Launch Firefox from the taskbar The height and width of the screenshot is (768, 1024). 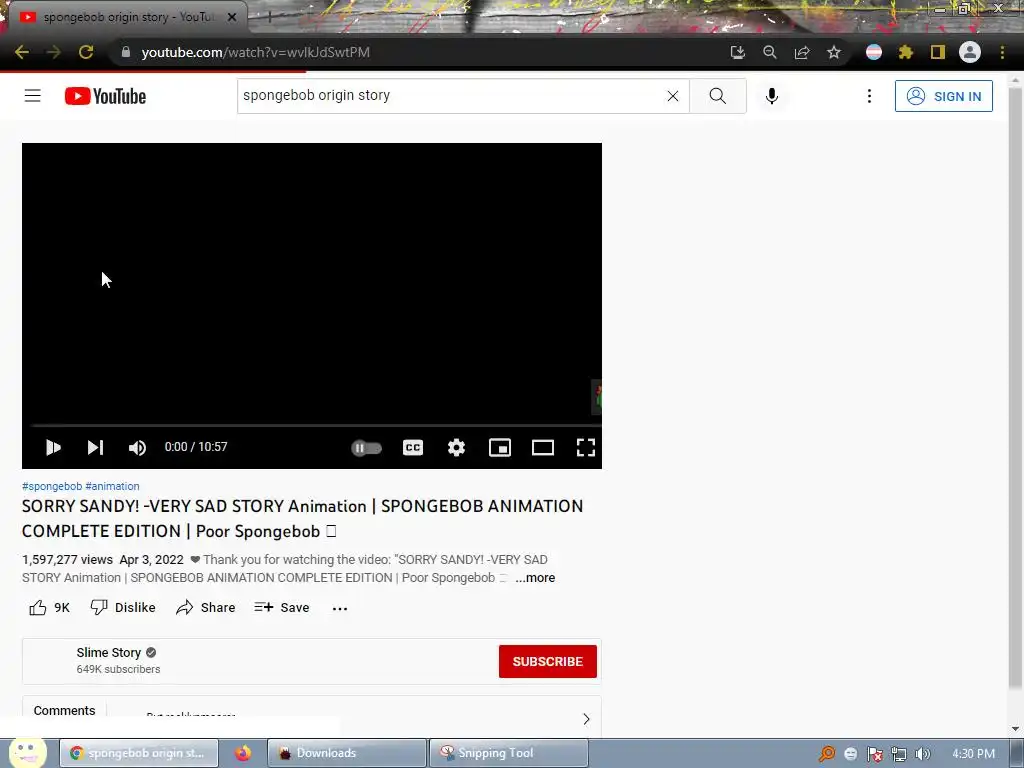[x=243, y=753]
